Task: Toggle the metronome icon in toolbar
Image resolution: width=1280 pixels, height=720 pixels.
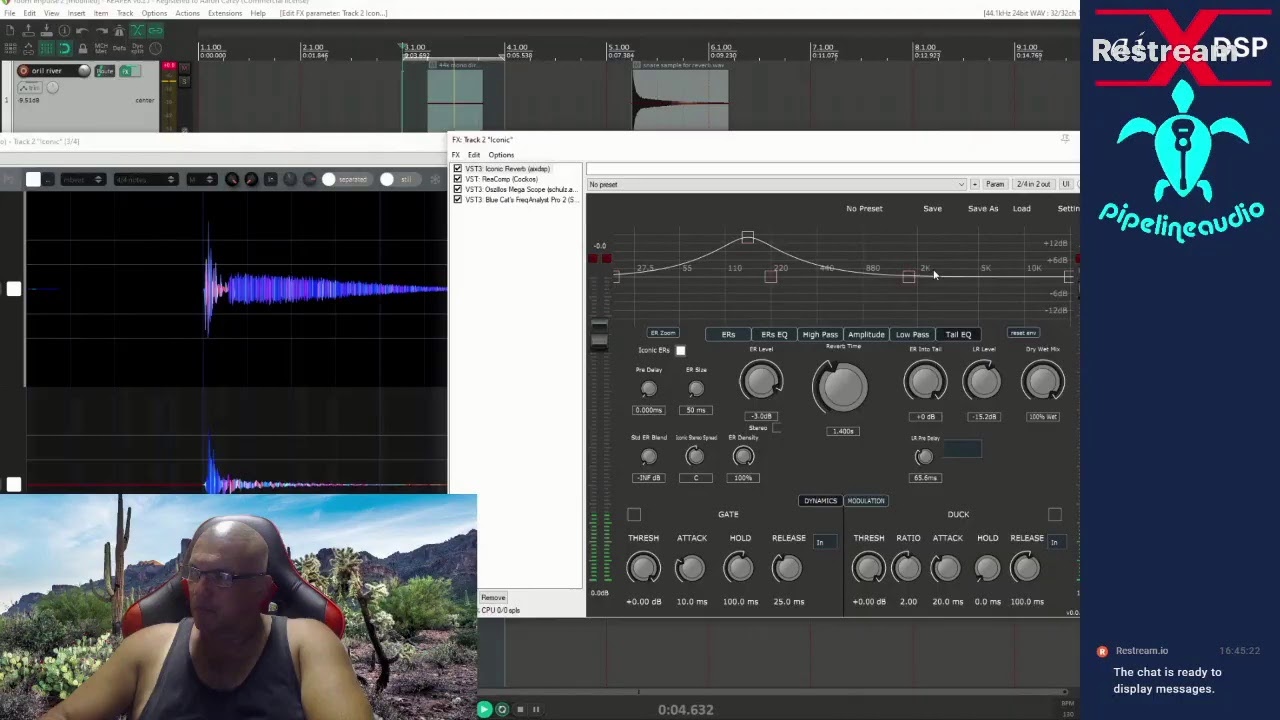Action: [x=119, y=31]
